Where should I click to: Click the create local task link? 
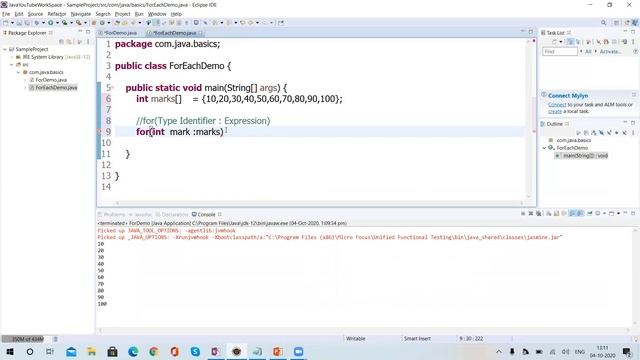coord(554,111)
